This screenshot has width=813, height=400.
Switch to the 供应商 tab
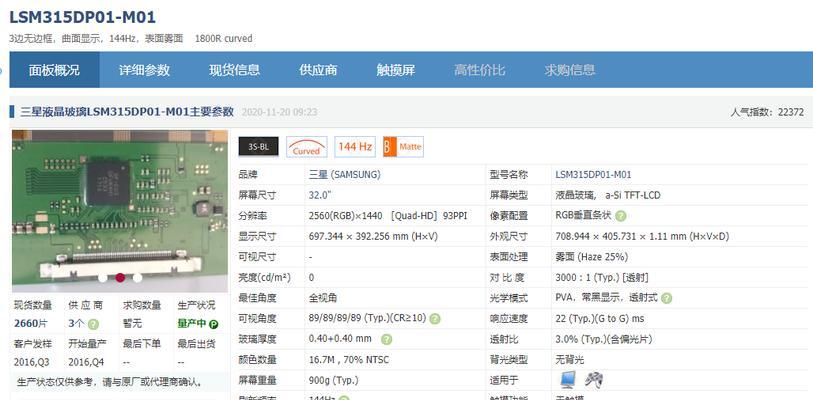[318, 70]
